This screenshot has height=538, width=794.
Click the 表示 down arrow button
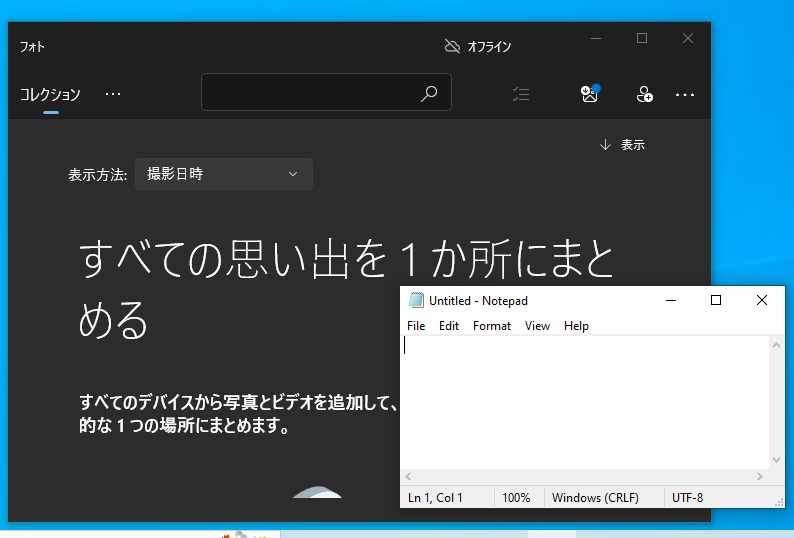tap(622, 145)
